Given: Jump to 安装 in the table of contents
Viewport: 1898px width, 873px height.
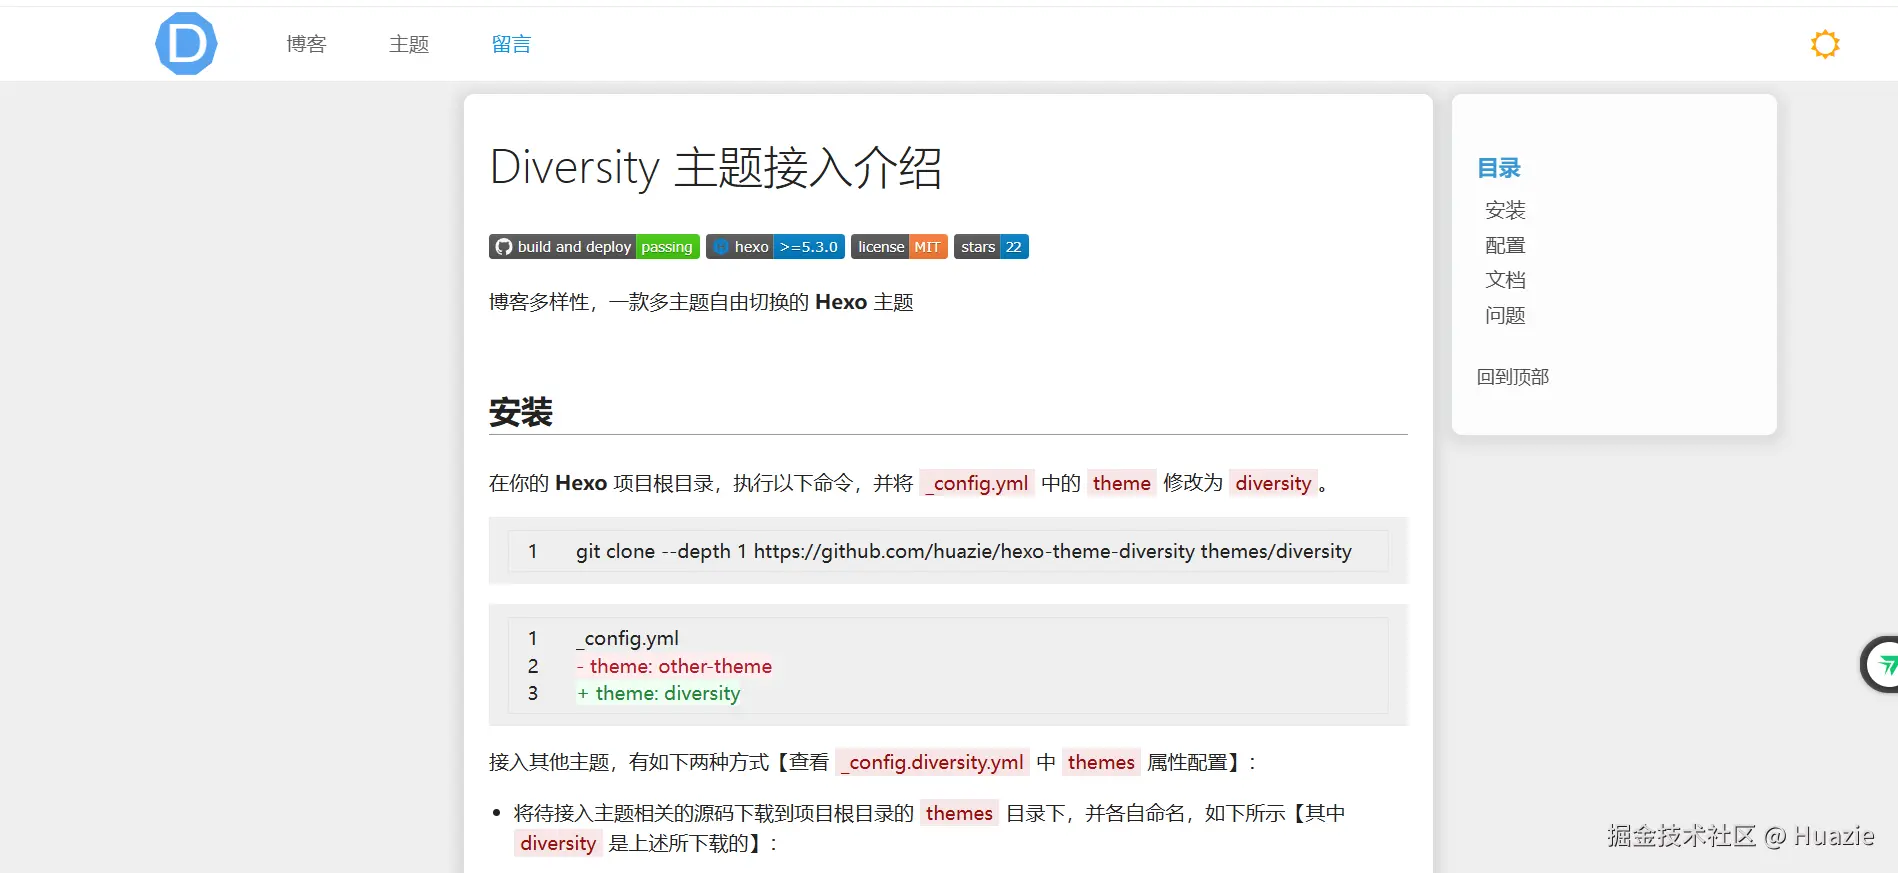Looking at the screenshot, I should tap(1505, 210).
